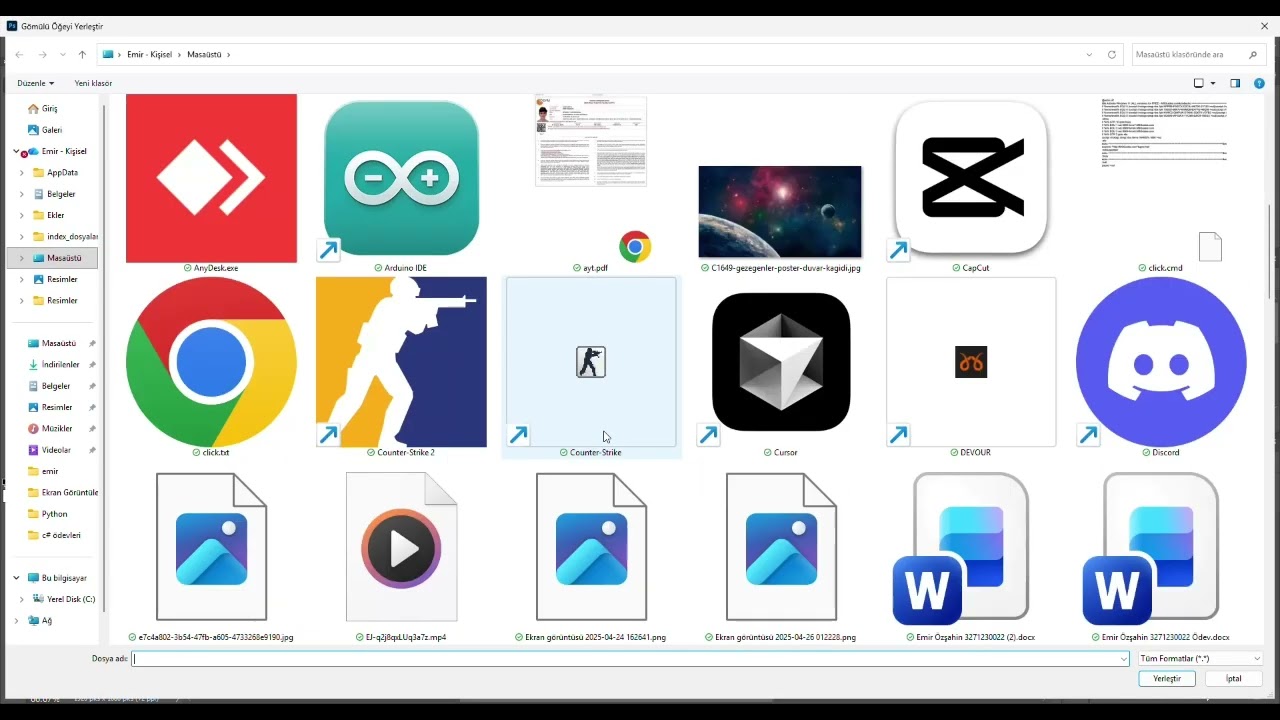Open the Dosya adı suggestions dropdown arrow
This screenshot has height=720, width=1280.
coord(1124,659)
